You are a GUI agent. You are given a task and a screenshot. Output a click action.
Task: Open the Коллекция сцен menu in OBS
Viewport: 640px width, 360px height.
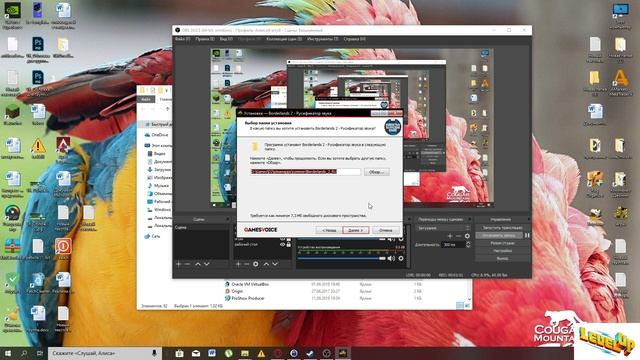click(284, 39)
